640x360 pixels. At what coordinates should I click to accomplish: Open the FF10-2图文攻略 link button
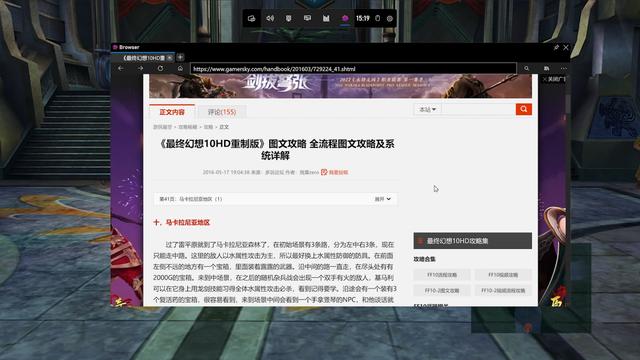(442, 291)
